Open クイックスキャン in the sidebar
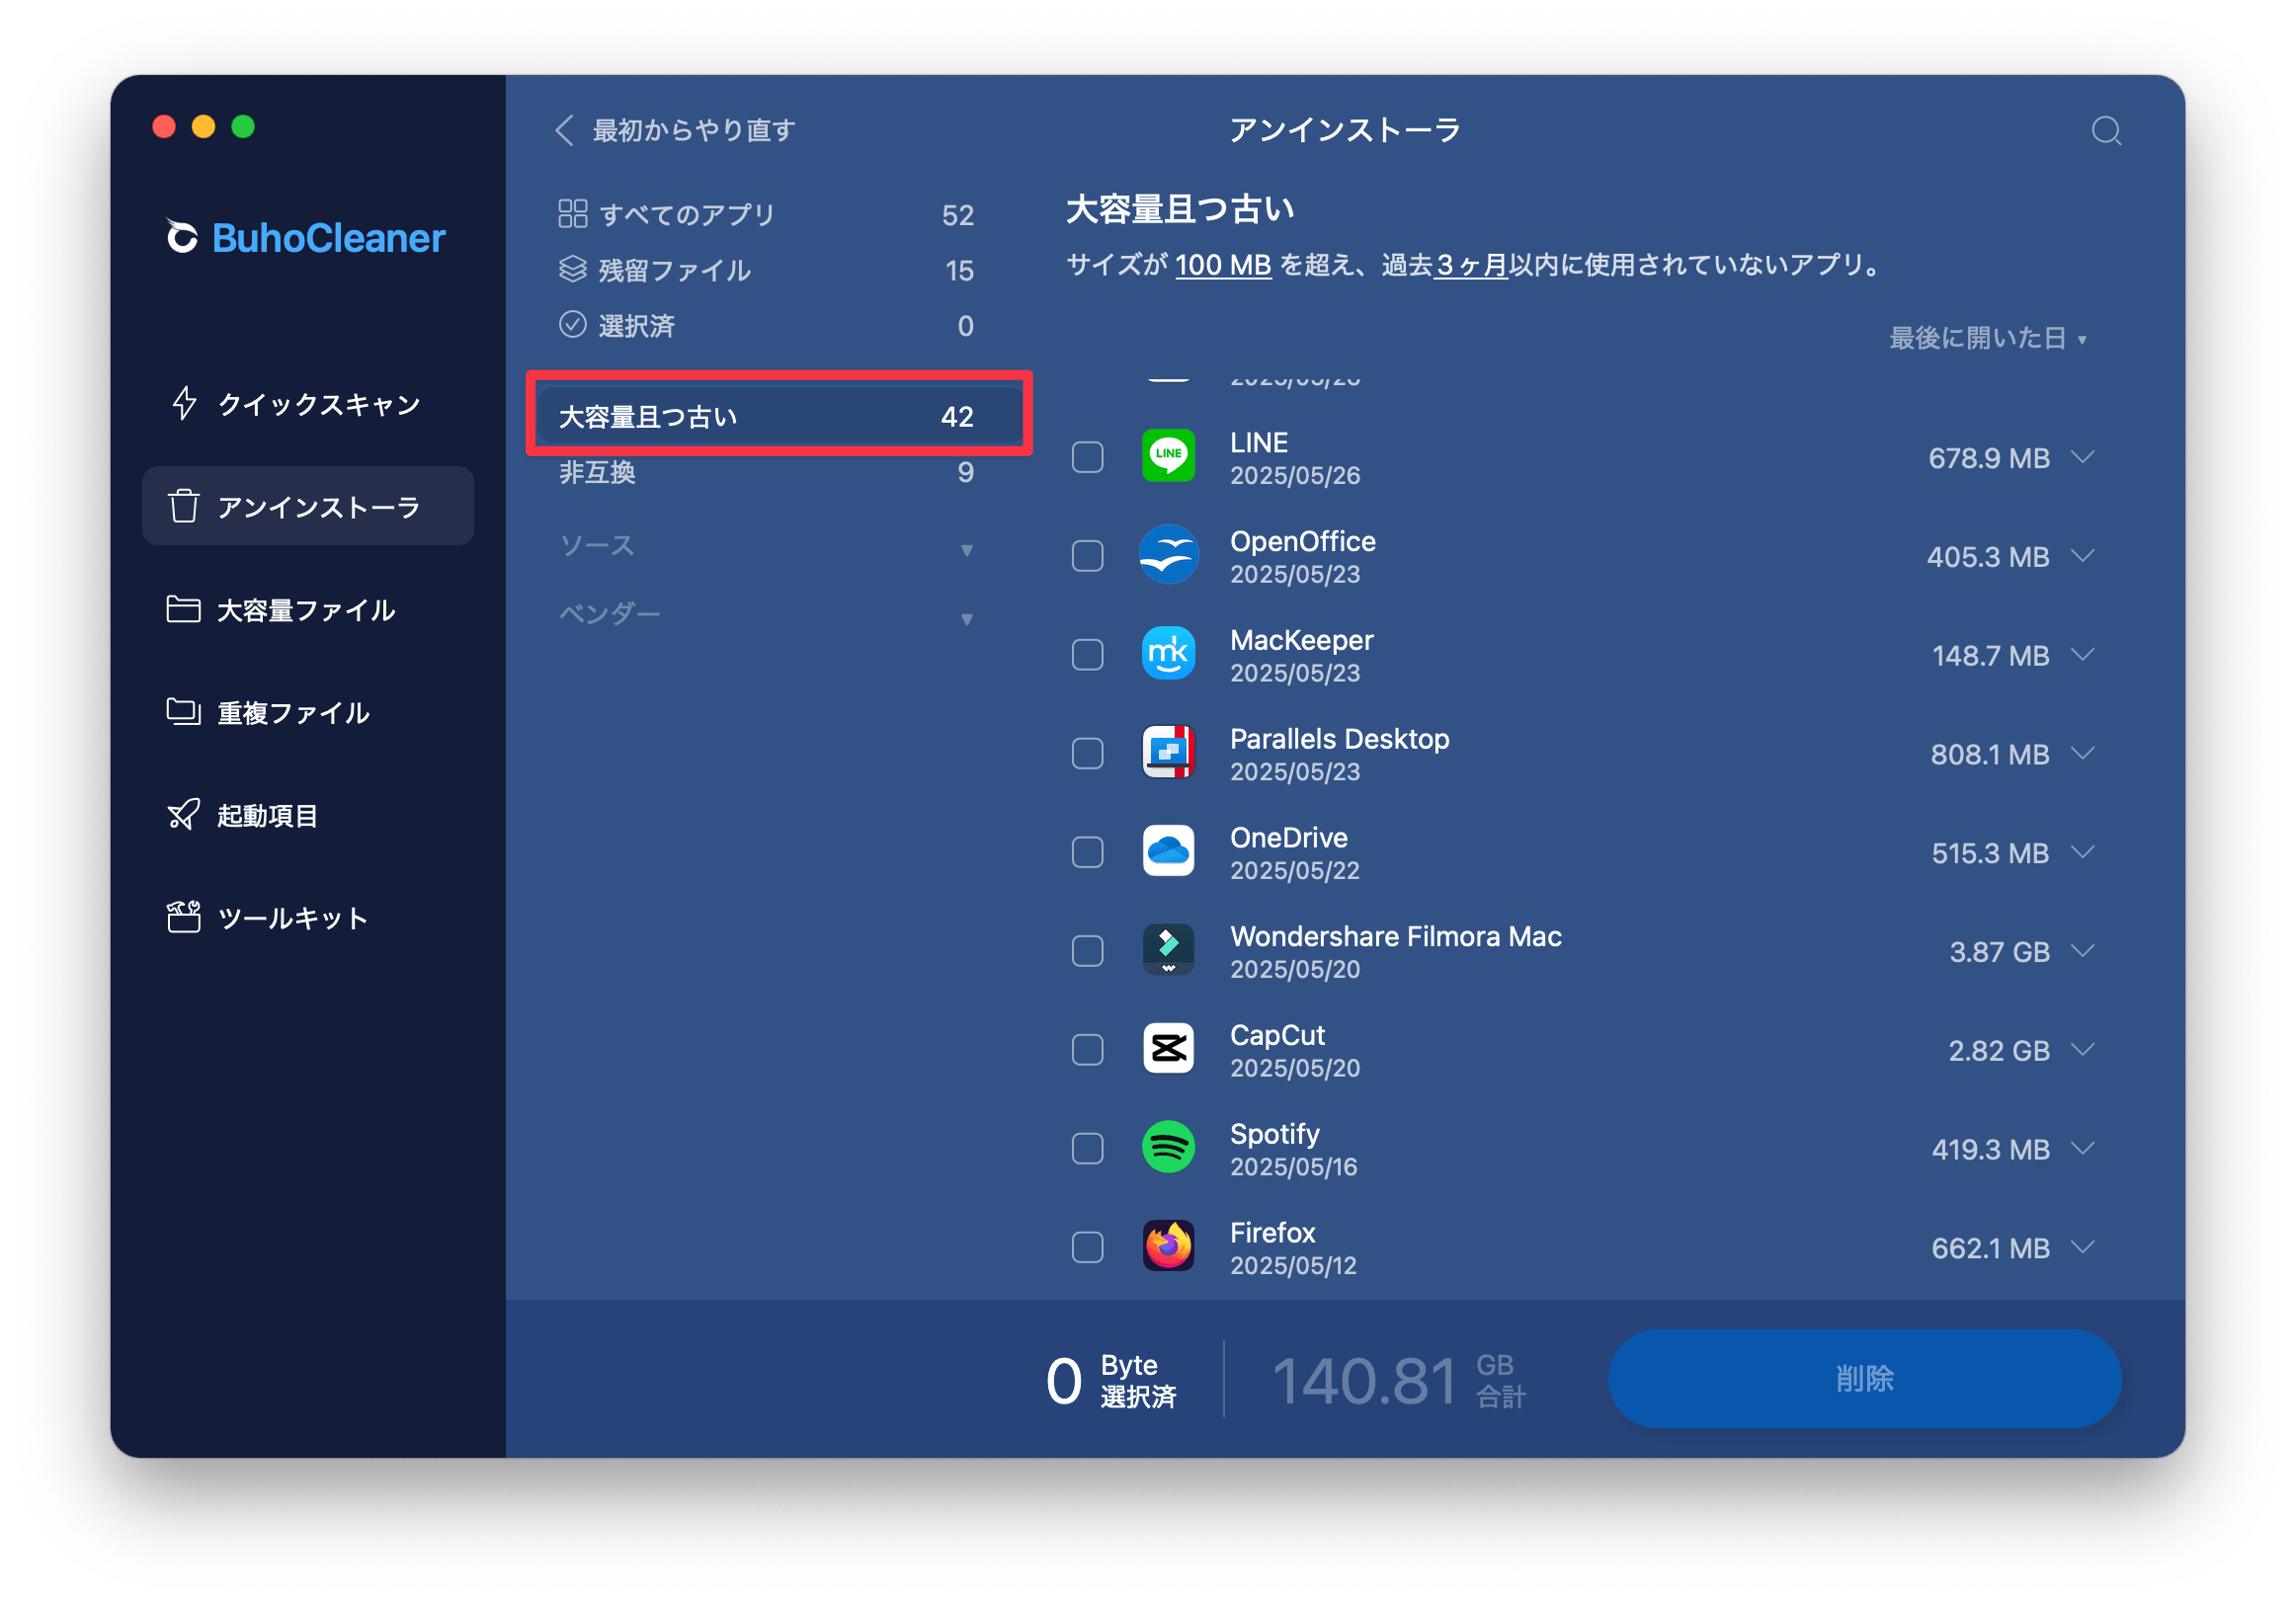Screen dimensions: 2296x1604 [x=308, y=404]
